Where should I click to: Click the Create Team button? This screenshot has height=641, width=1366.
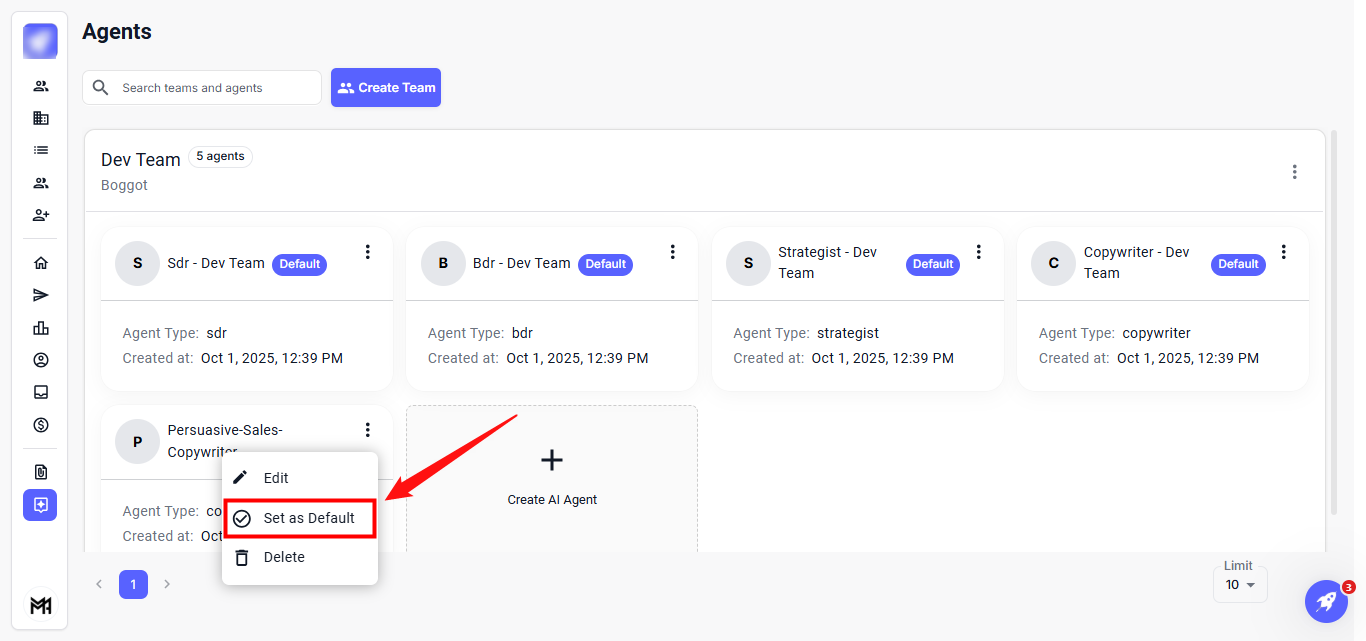[386, 88]
